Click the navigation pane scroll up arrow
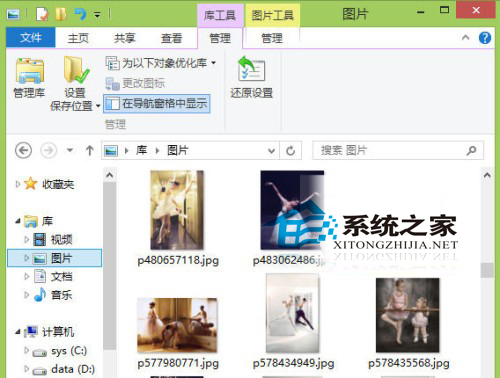The width and height of the screenshot is (500, 378). [110, 175]
